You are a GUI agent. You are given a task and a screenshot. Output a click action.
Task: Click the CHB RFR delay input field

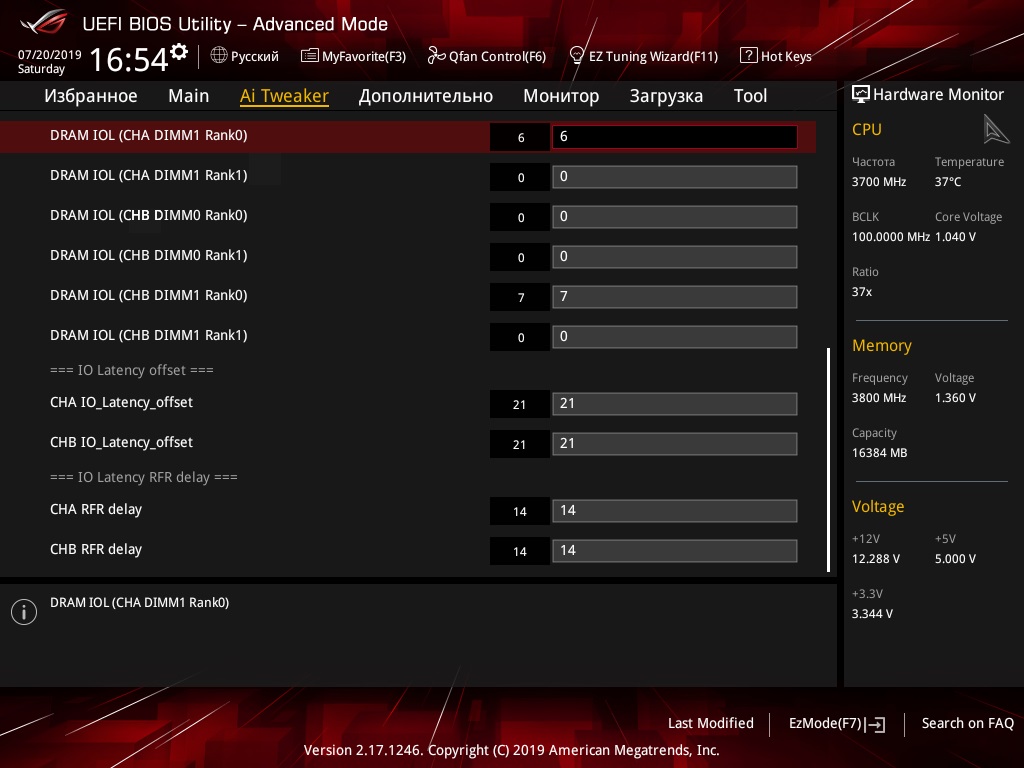[x=675, y=551]
